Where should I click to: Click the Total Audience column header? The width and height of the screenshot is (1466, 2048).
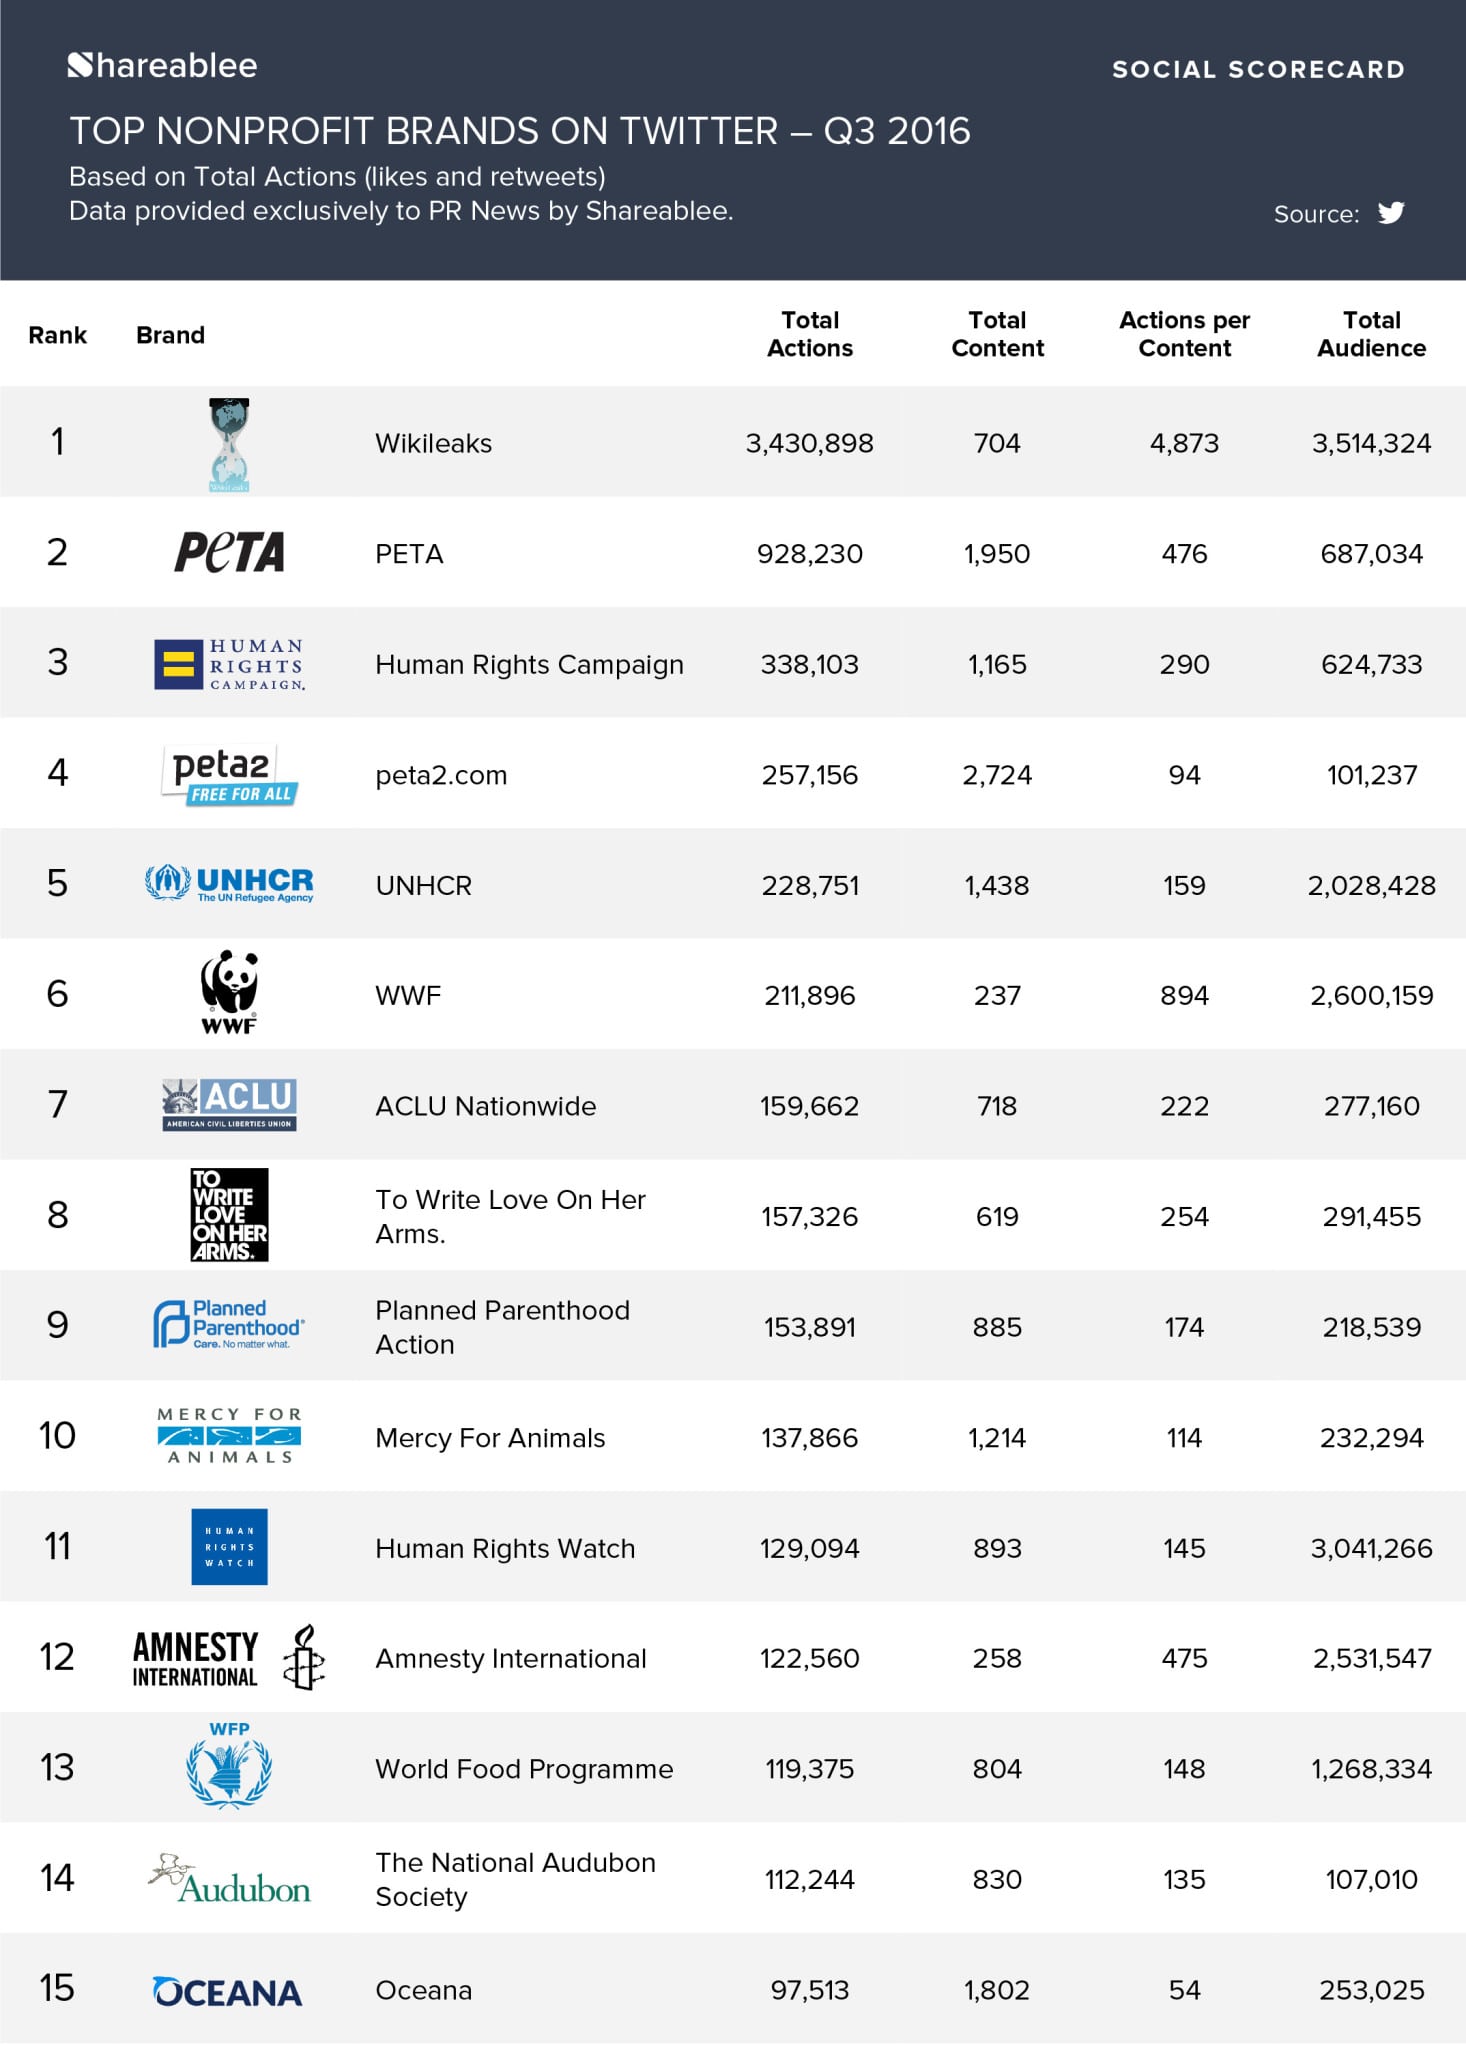pos(1371,334)
